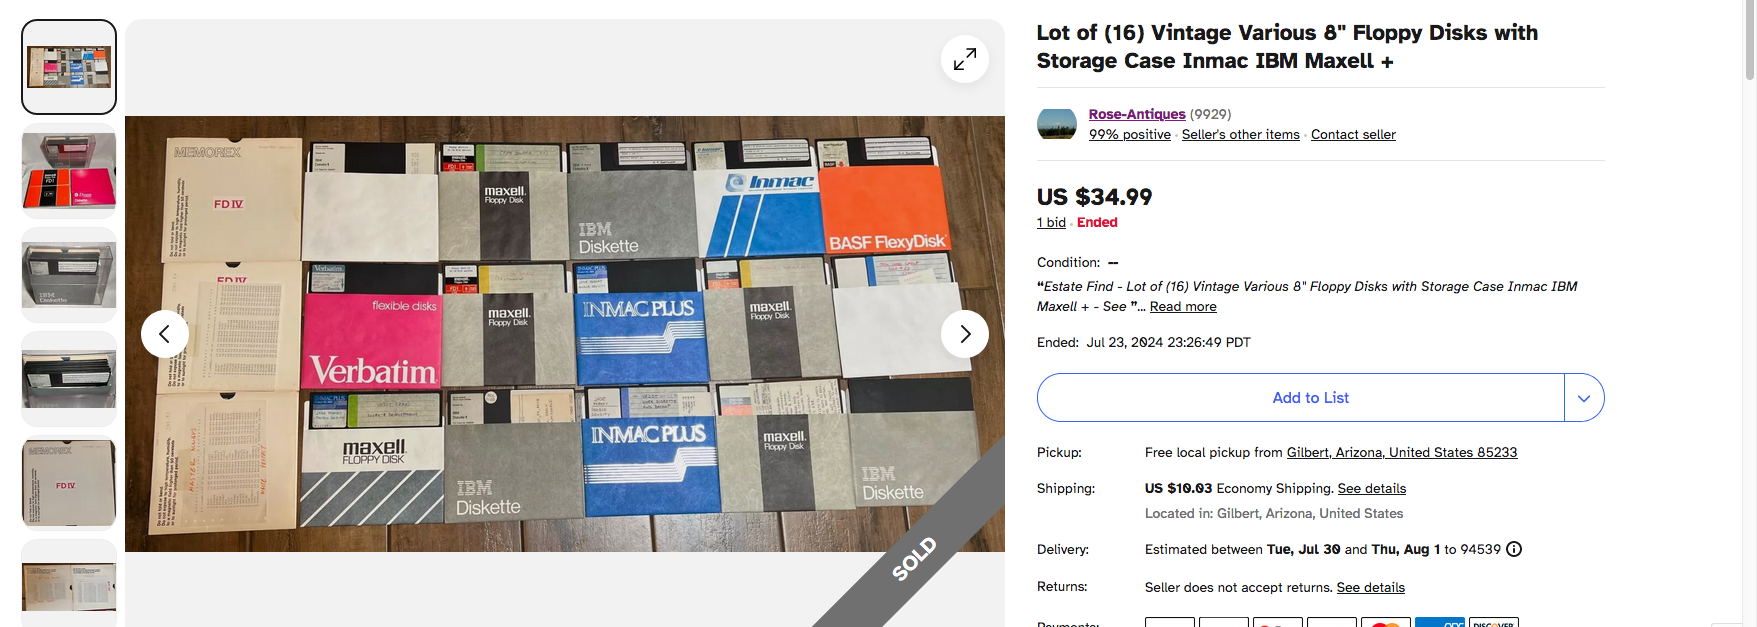View the 1 bid history link
1757x627 pixels.
1051,223
